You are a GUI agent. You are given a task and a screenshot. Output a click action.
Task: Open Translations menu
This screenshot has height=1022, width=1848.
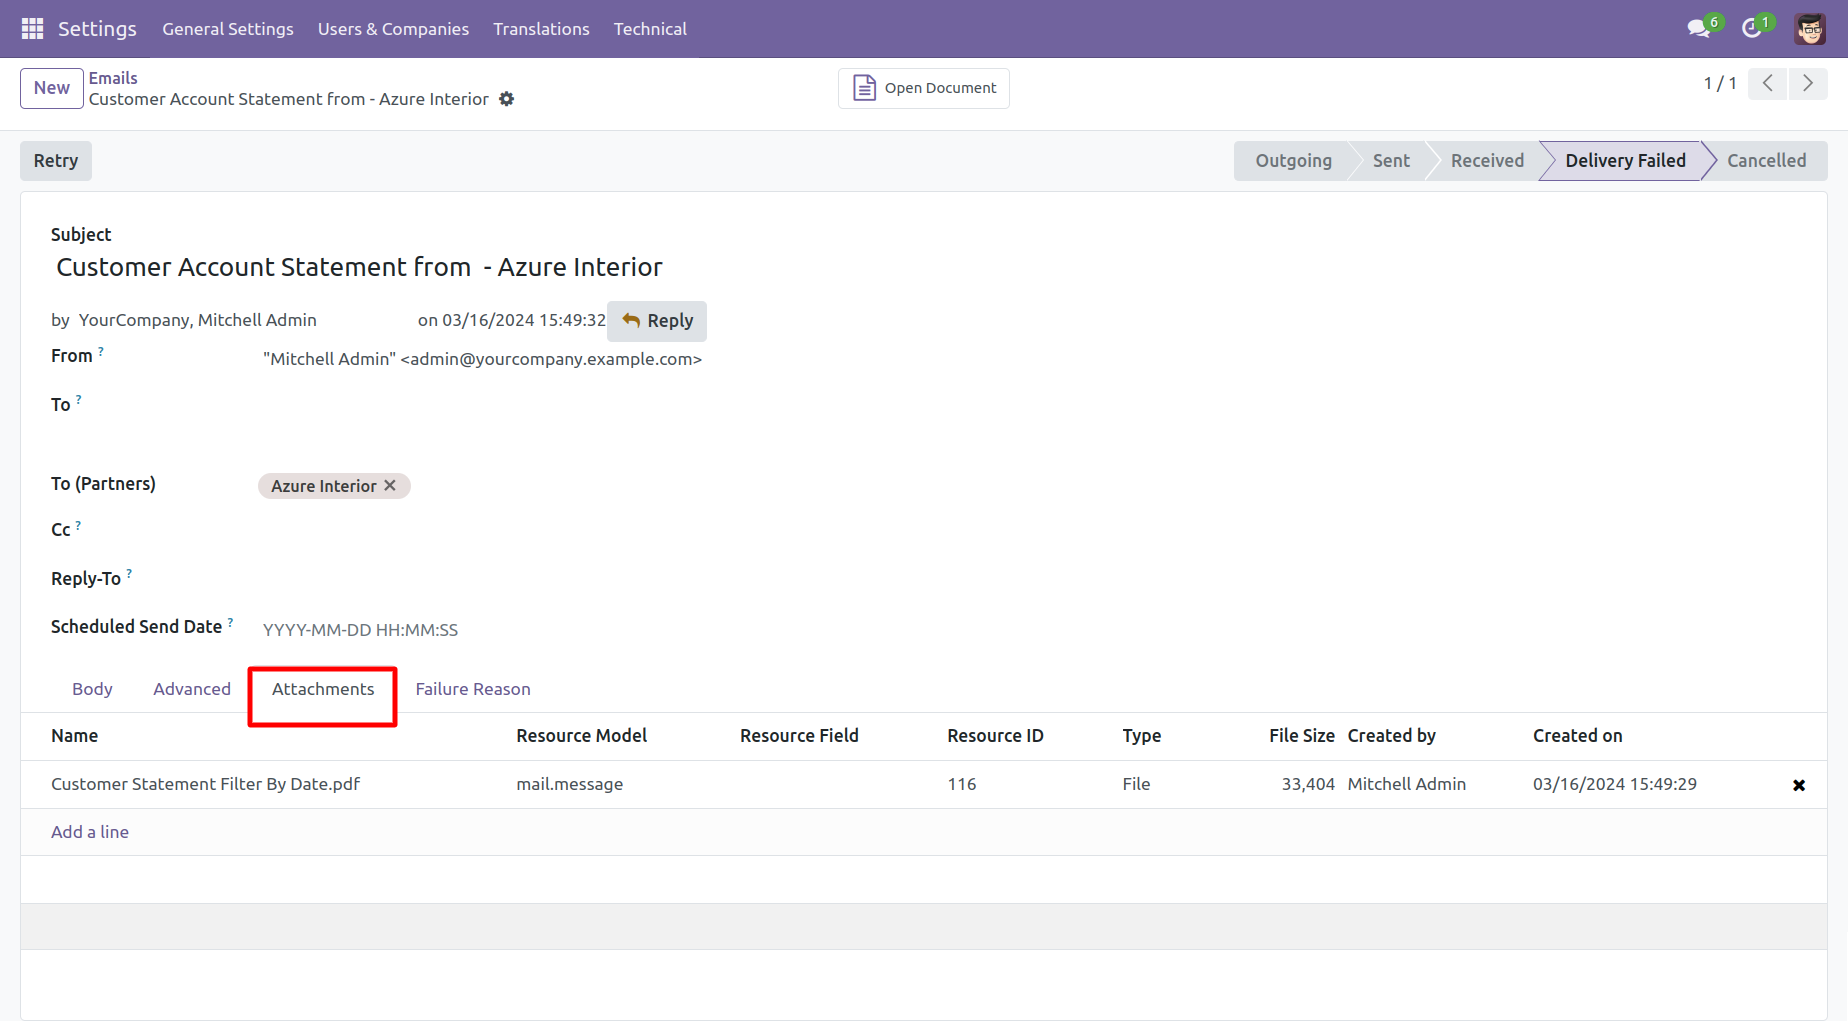point(541,29)
